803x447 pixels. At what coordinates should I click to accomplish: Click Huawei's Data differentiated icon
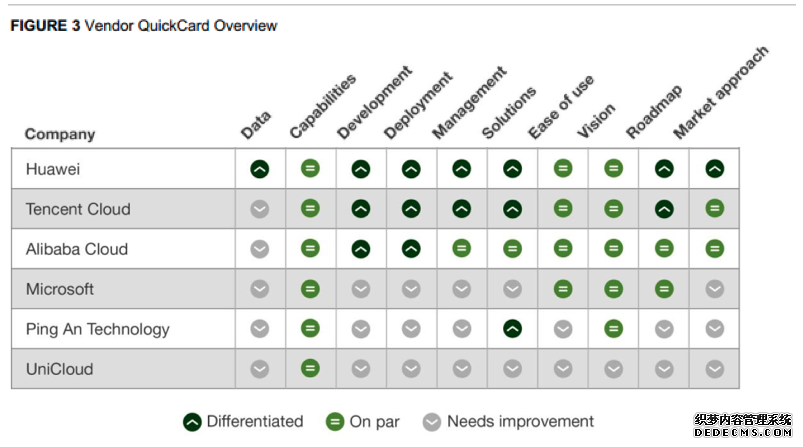pos(260,169)
